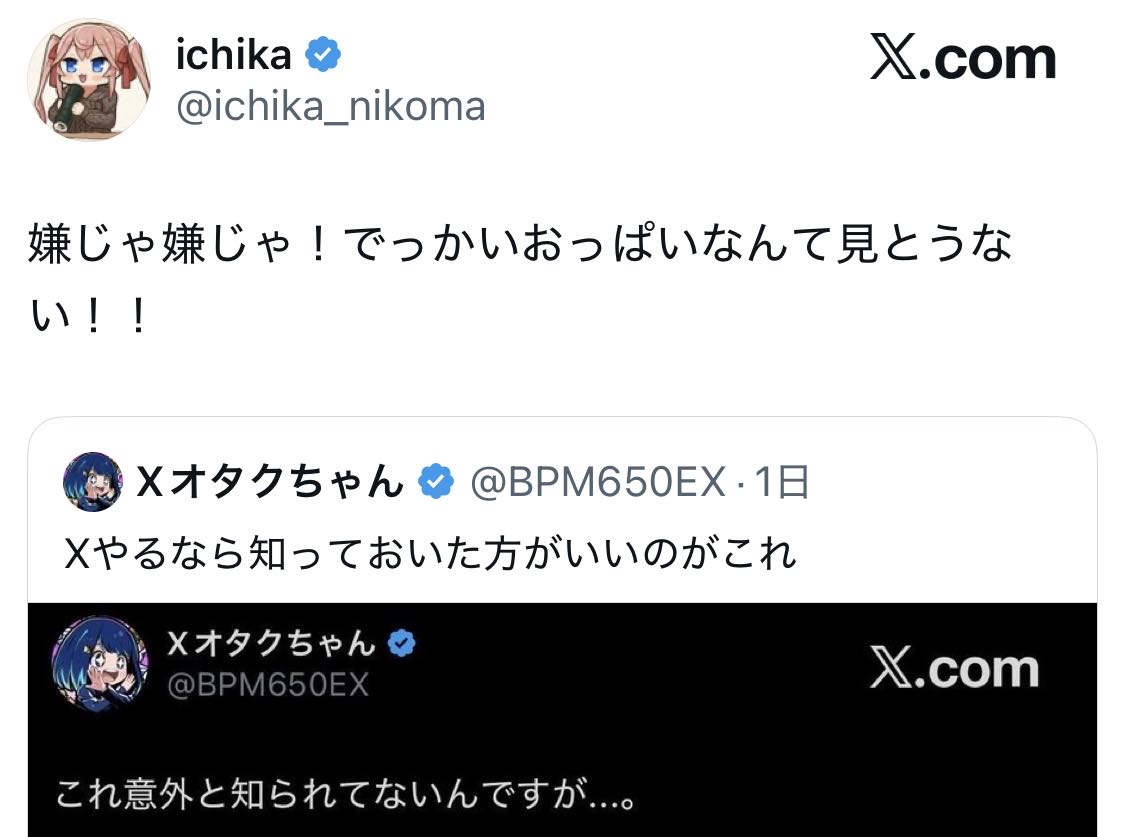Open the @ichika_nikoma handle
This screenshot has width=1125, height=837.
tap(331, 106)
